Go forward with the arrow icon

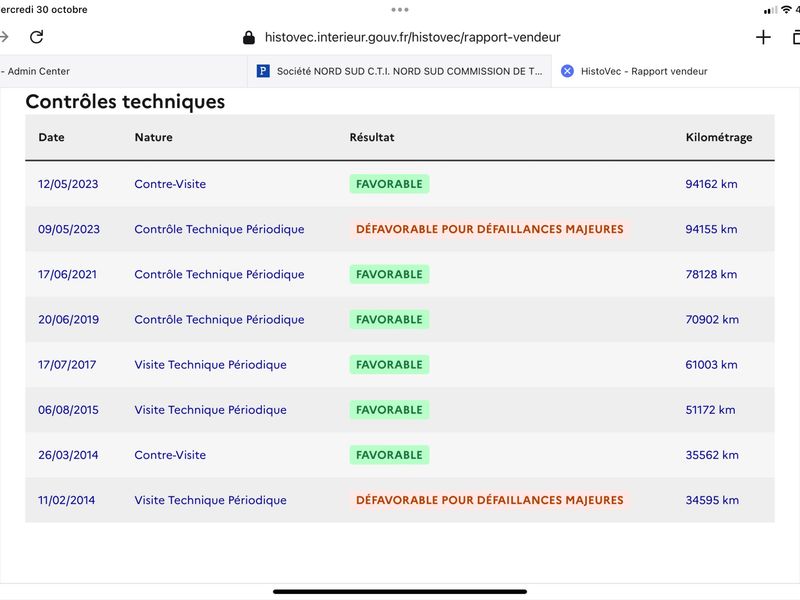4,37
